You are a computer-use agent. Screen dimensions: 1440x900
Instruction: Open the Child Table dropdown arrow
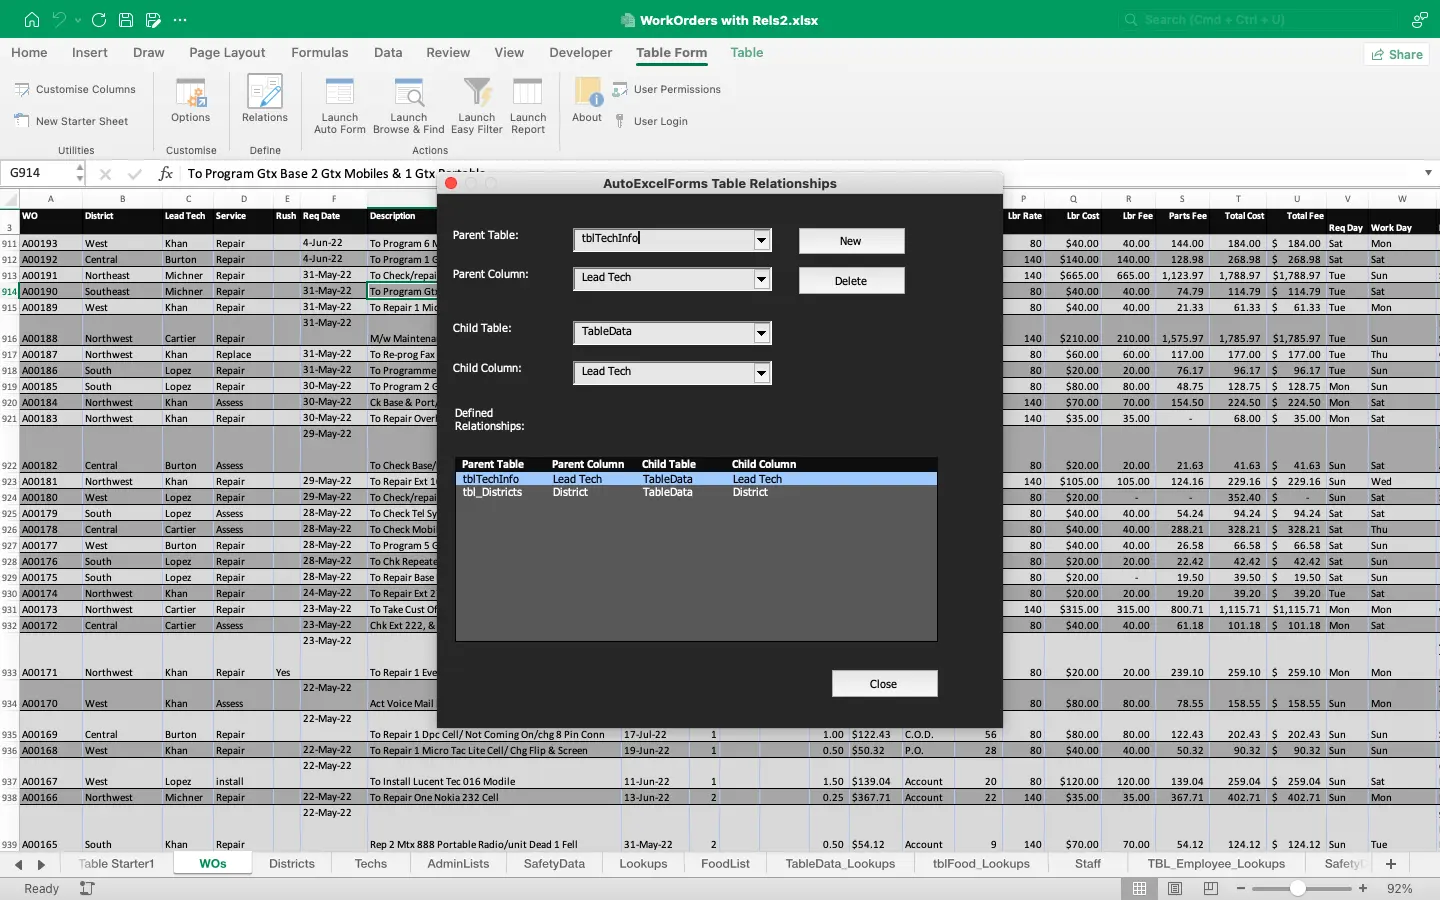point(762,333)
